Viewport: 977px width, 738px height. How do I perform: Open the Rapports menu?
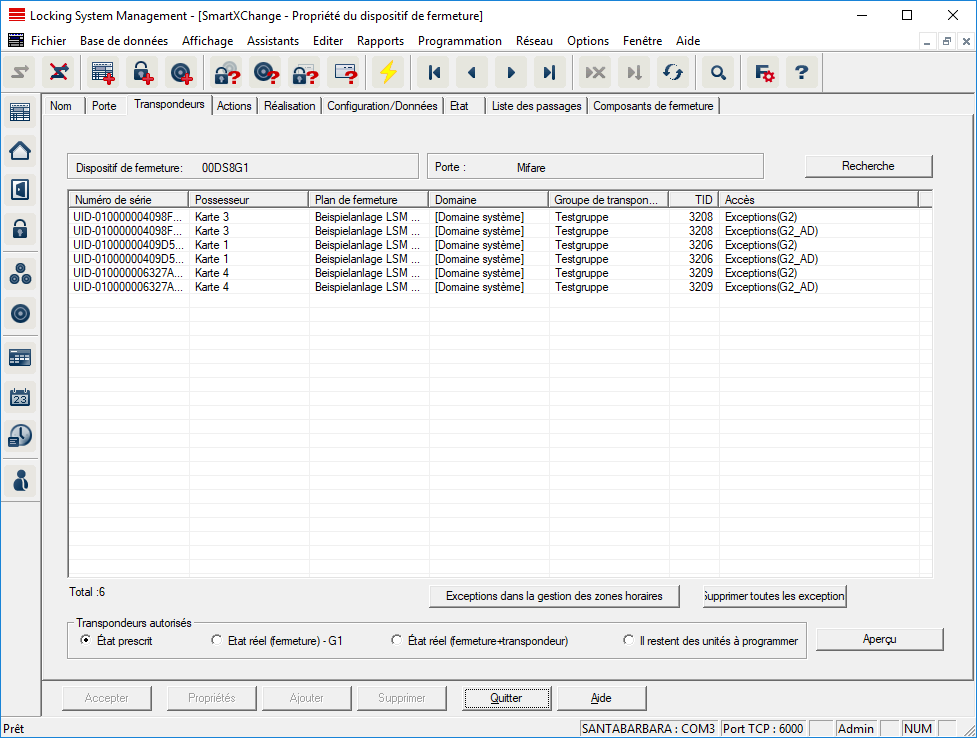[x=380, y=41]
